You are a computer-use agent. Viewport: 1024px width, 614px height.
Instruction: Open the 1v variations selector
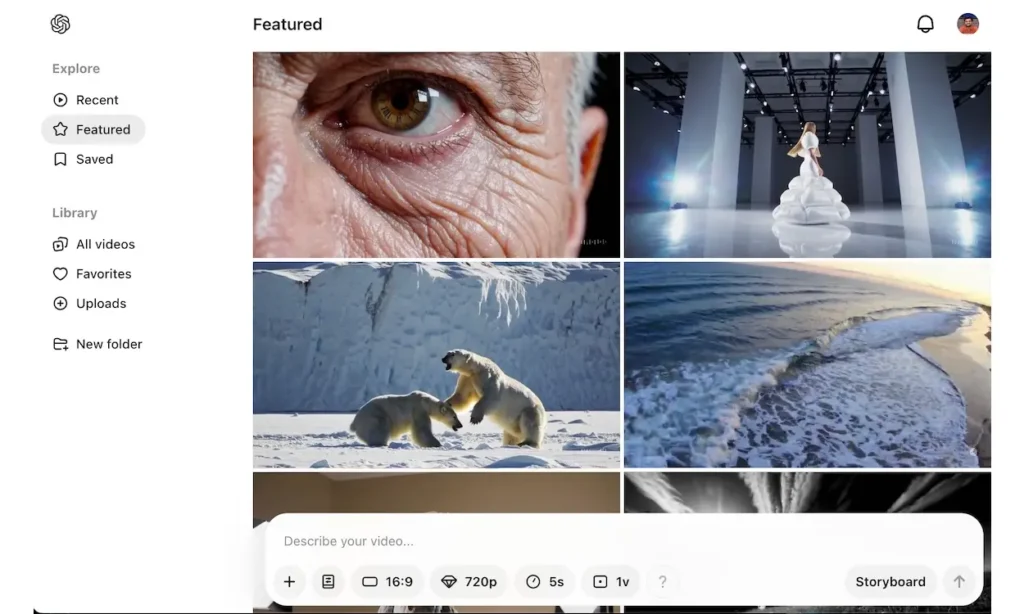coord(610,581)
